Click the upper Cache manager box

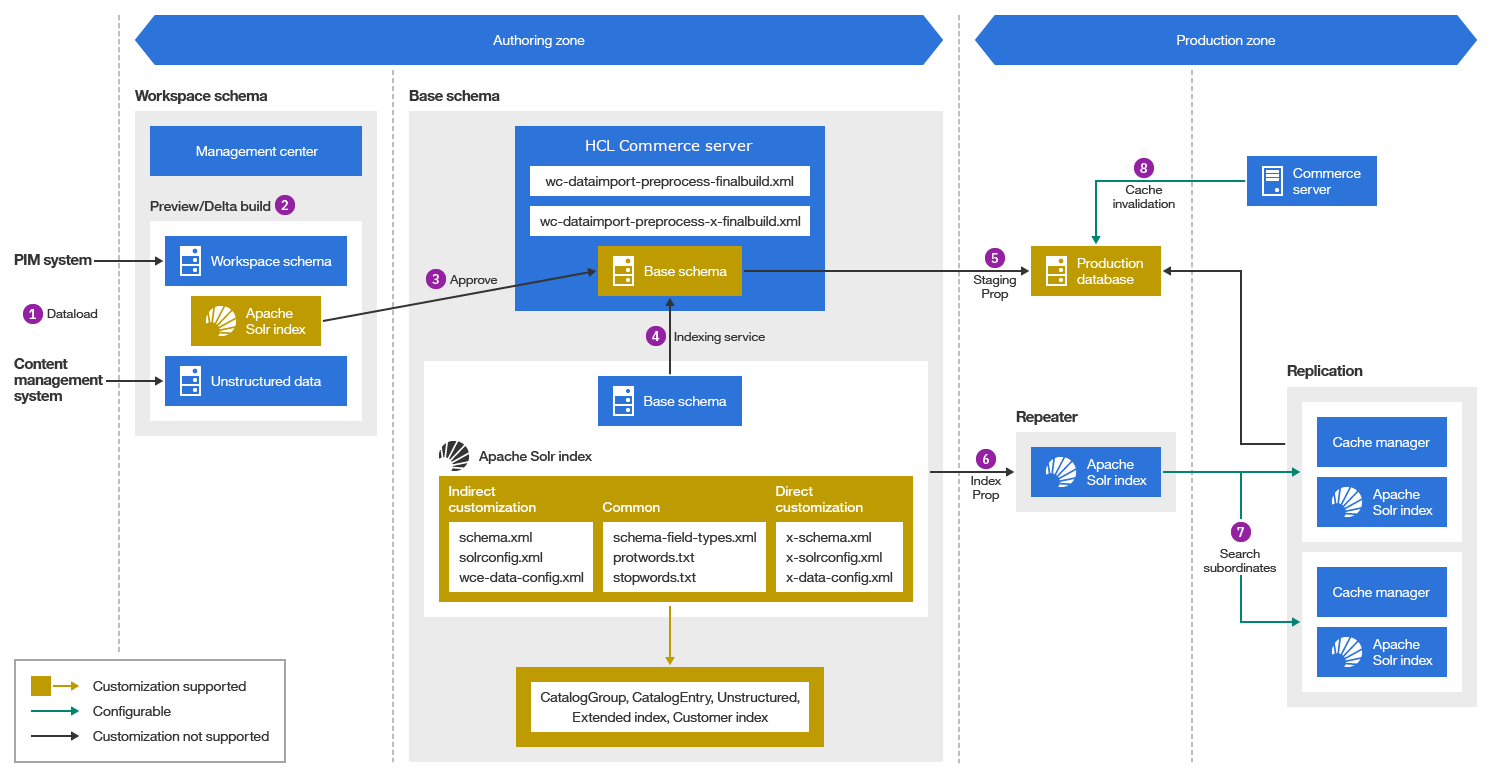1381,442
